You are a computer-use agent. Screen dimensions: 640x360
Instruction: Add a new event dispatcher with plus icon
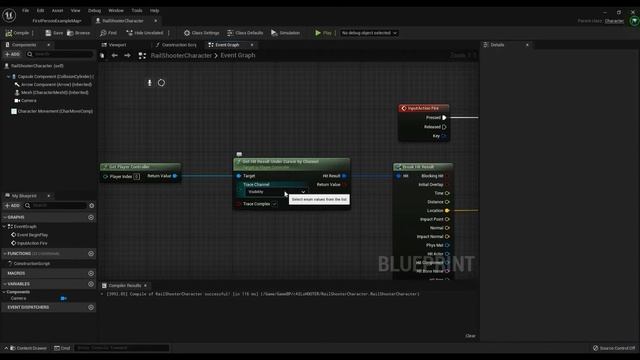click(x=91, y=307)
